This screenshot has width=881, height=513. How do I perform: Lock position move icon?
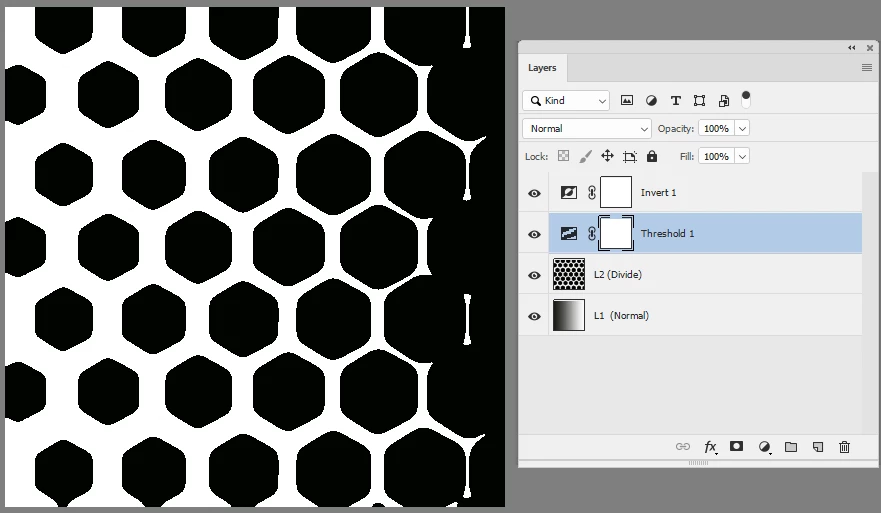click(x=607, y=156)
